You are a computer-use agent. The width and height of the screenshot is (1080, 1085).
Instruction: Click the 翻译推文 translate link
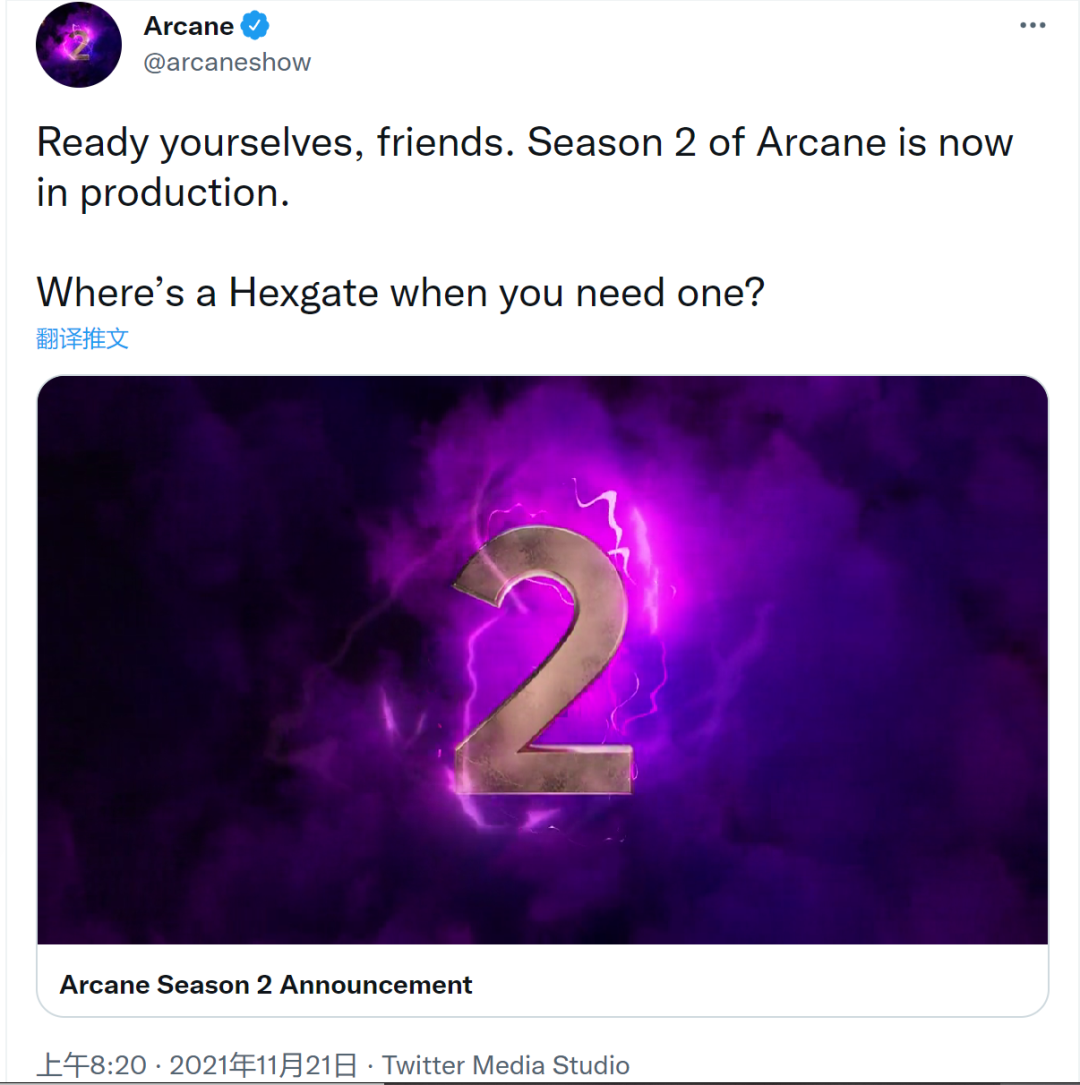tap(82, 338)
